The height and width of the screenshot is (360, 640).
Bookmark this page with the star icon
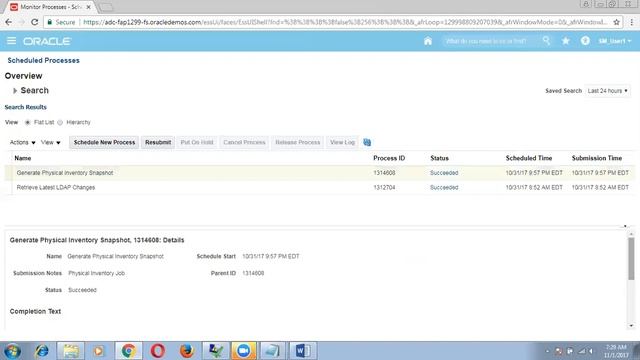click(616, 22)
